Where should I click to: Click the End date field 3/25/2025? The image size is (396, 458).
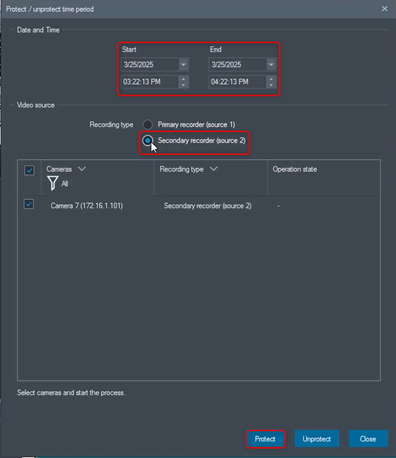pos(238,64)
